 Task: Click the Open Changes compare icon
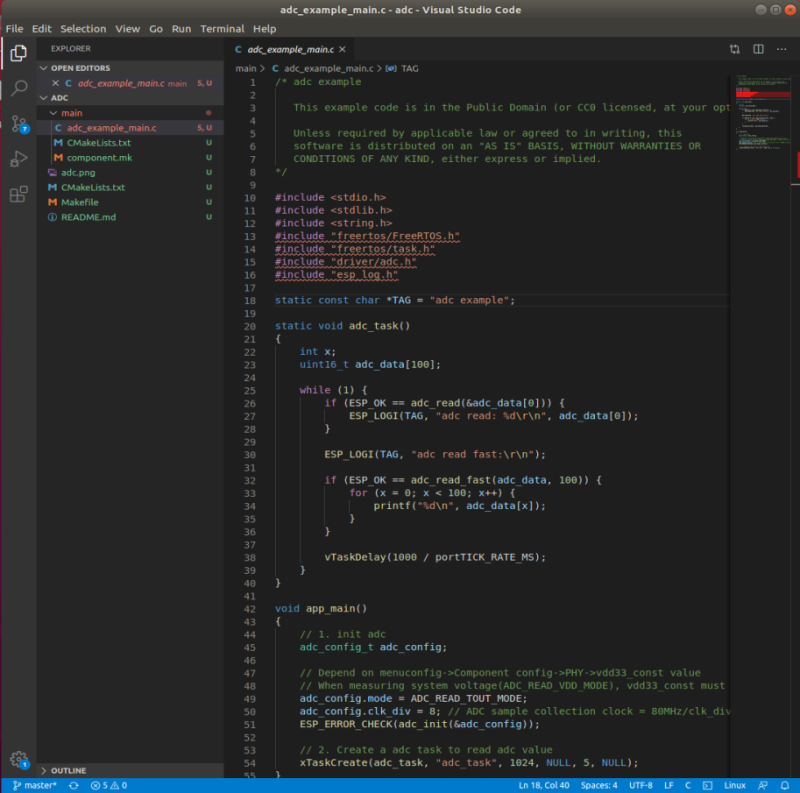735,49
